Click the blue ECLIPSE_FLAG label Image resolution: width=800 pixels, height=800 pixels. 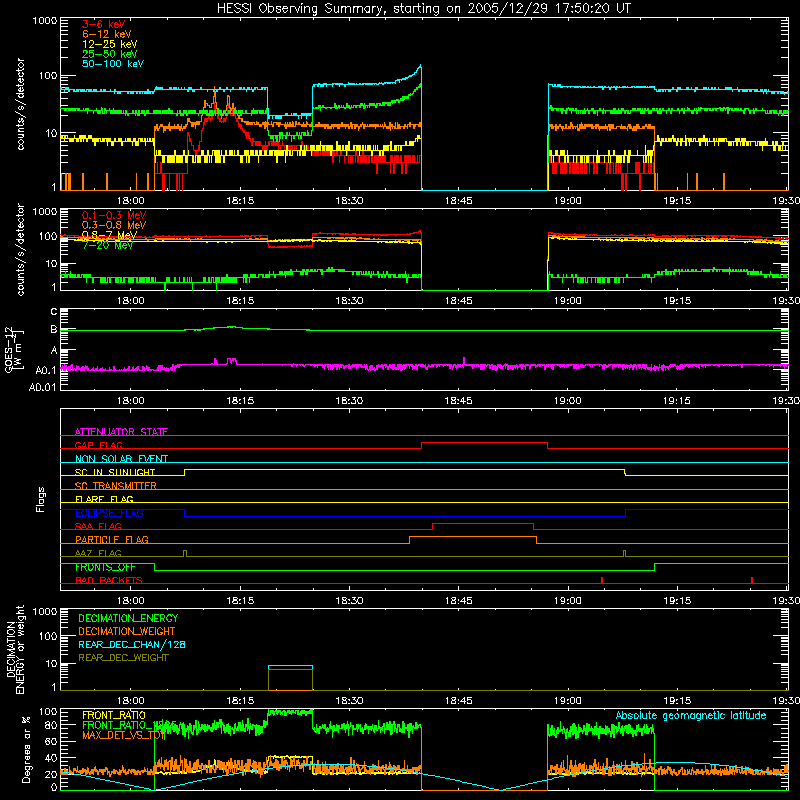click(x=109, y=513)
